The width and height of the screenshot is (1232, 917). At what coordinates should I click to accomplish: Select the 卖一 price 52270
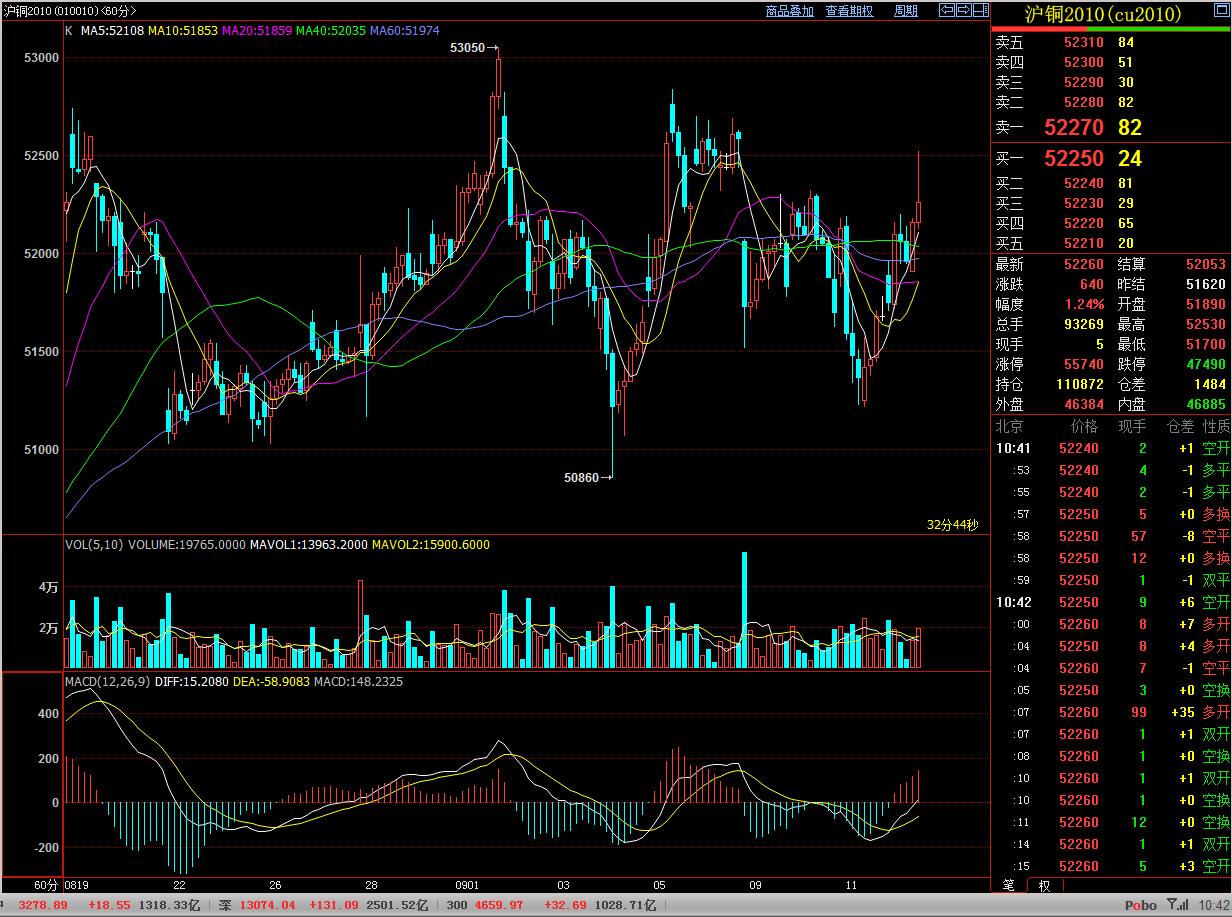pyautogui.click(x=1074, y=128)
